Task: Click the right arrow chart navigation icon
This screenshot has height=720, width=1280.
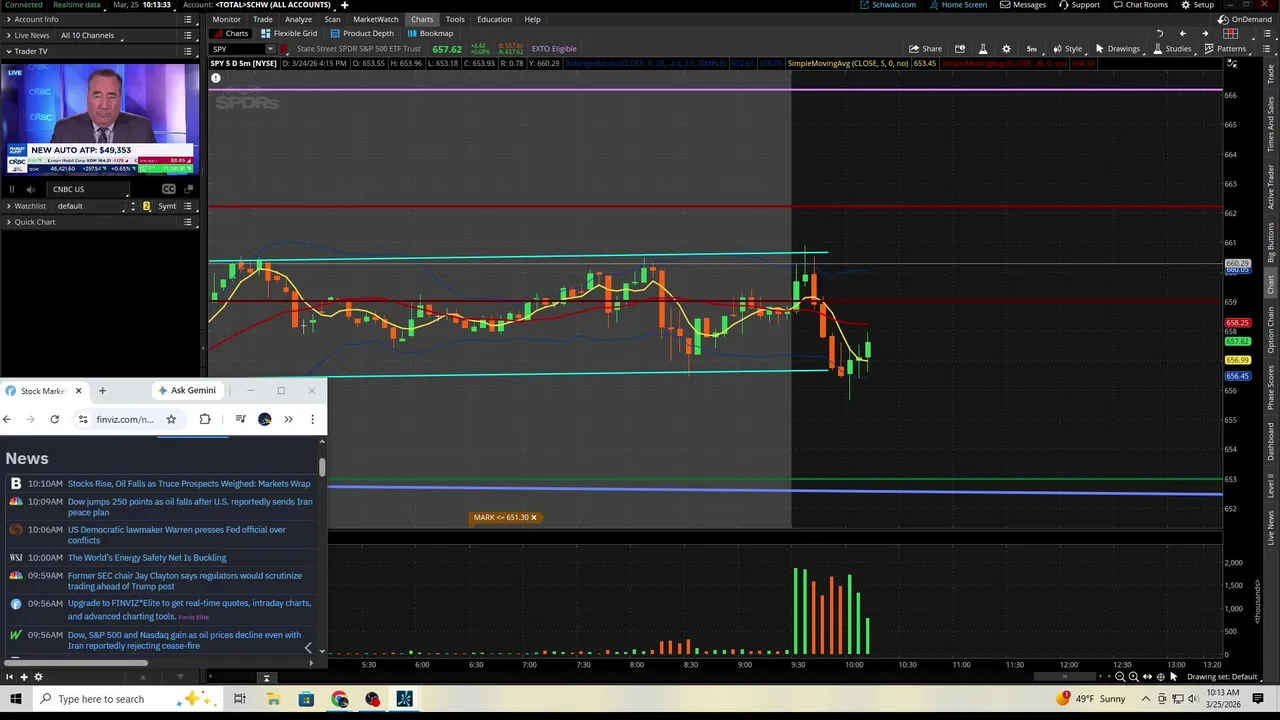Action: point(1205,33)
